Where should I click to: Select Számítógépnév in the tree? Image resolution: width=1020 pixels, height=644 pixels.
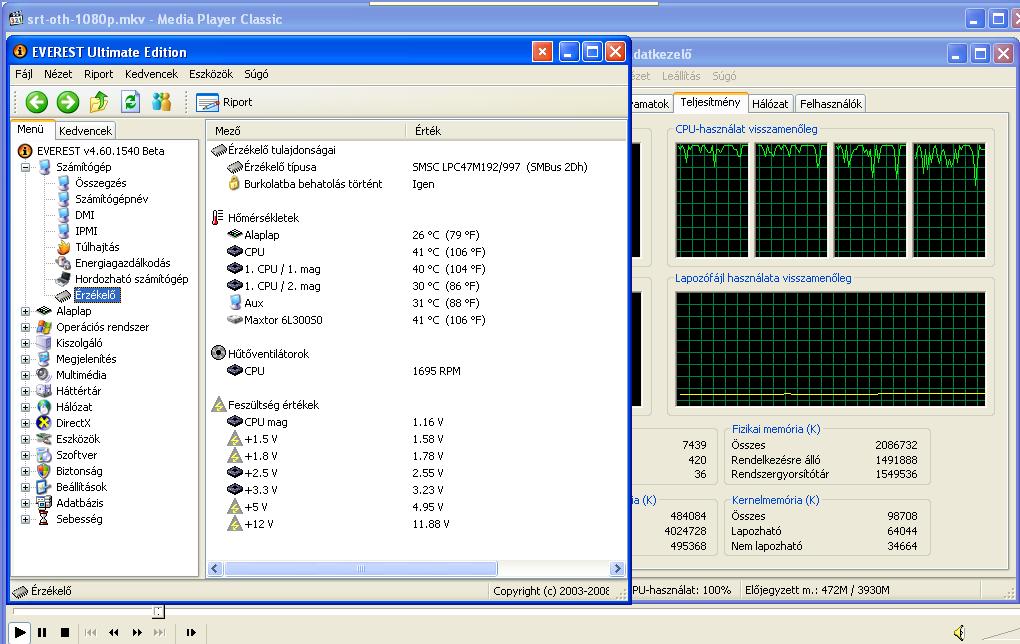[111, 199]
